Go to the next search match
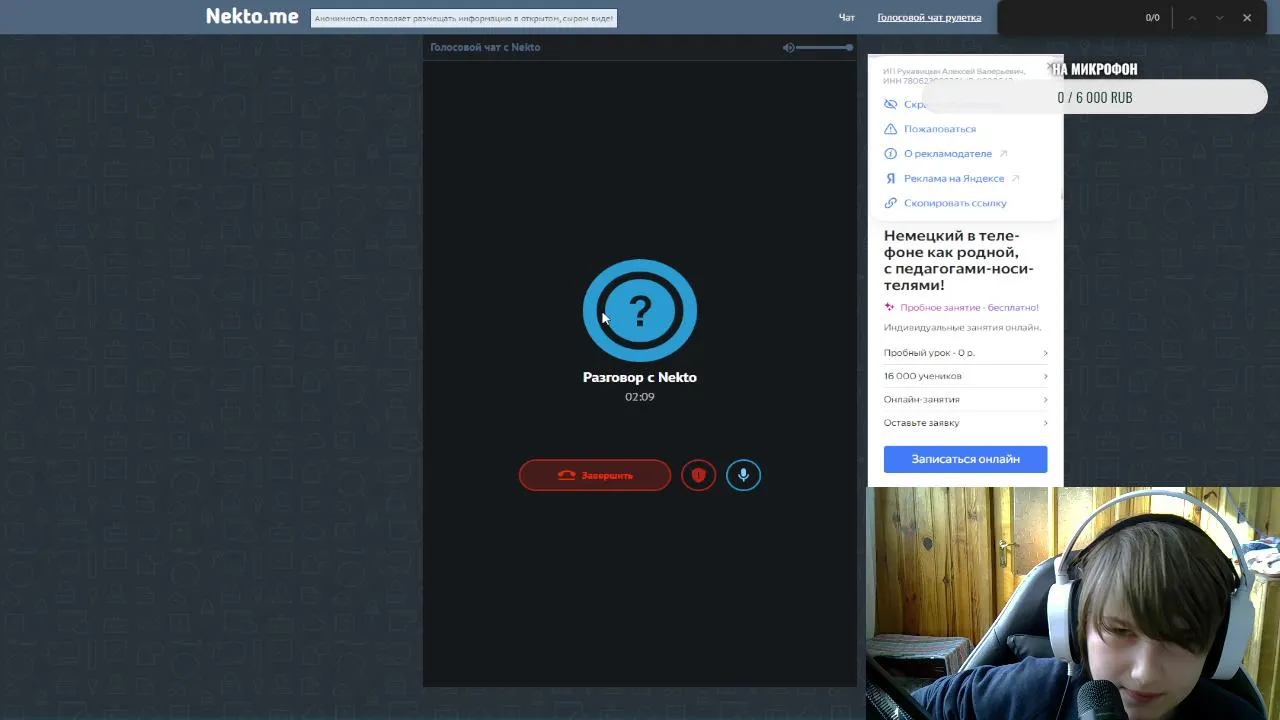 [1219, 18]
